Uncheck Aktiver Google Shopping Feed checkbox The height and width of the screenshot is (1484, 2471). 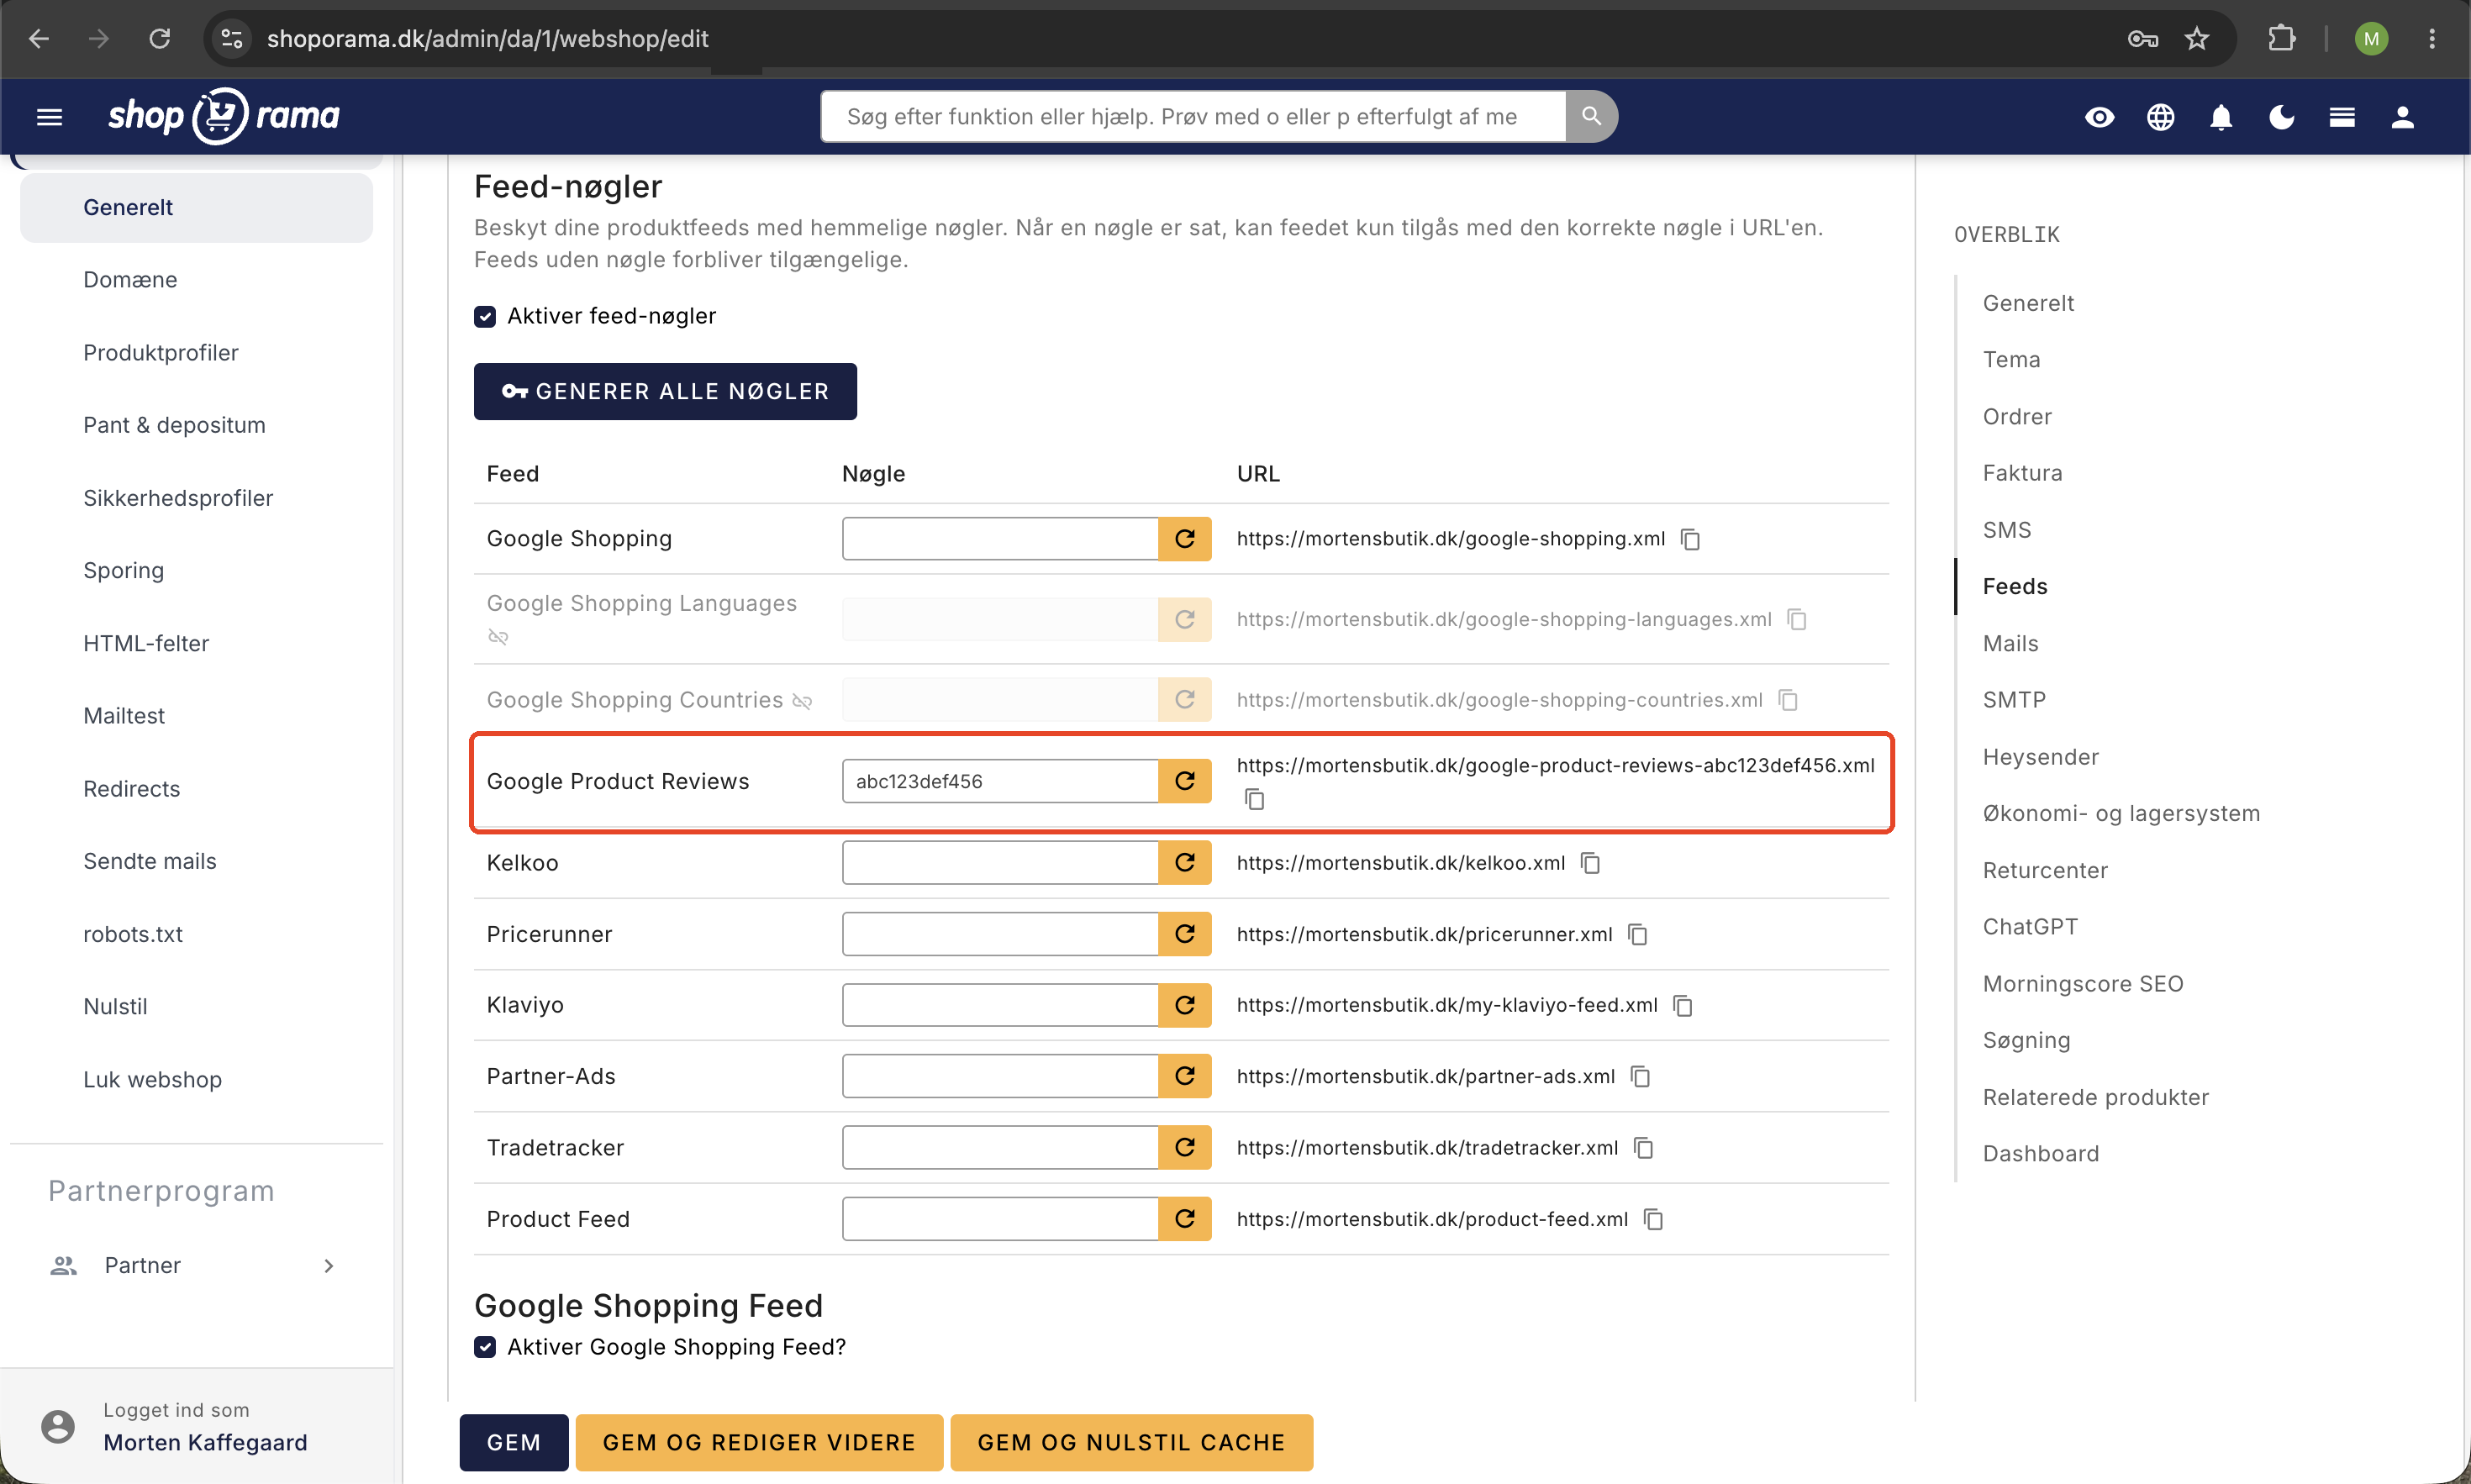(x=485, y=1347)
